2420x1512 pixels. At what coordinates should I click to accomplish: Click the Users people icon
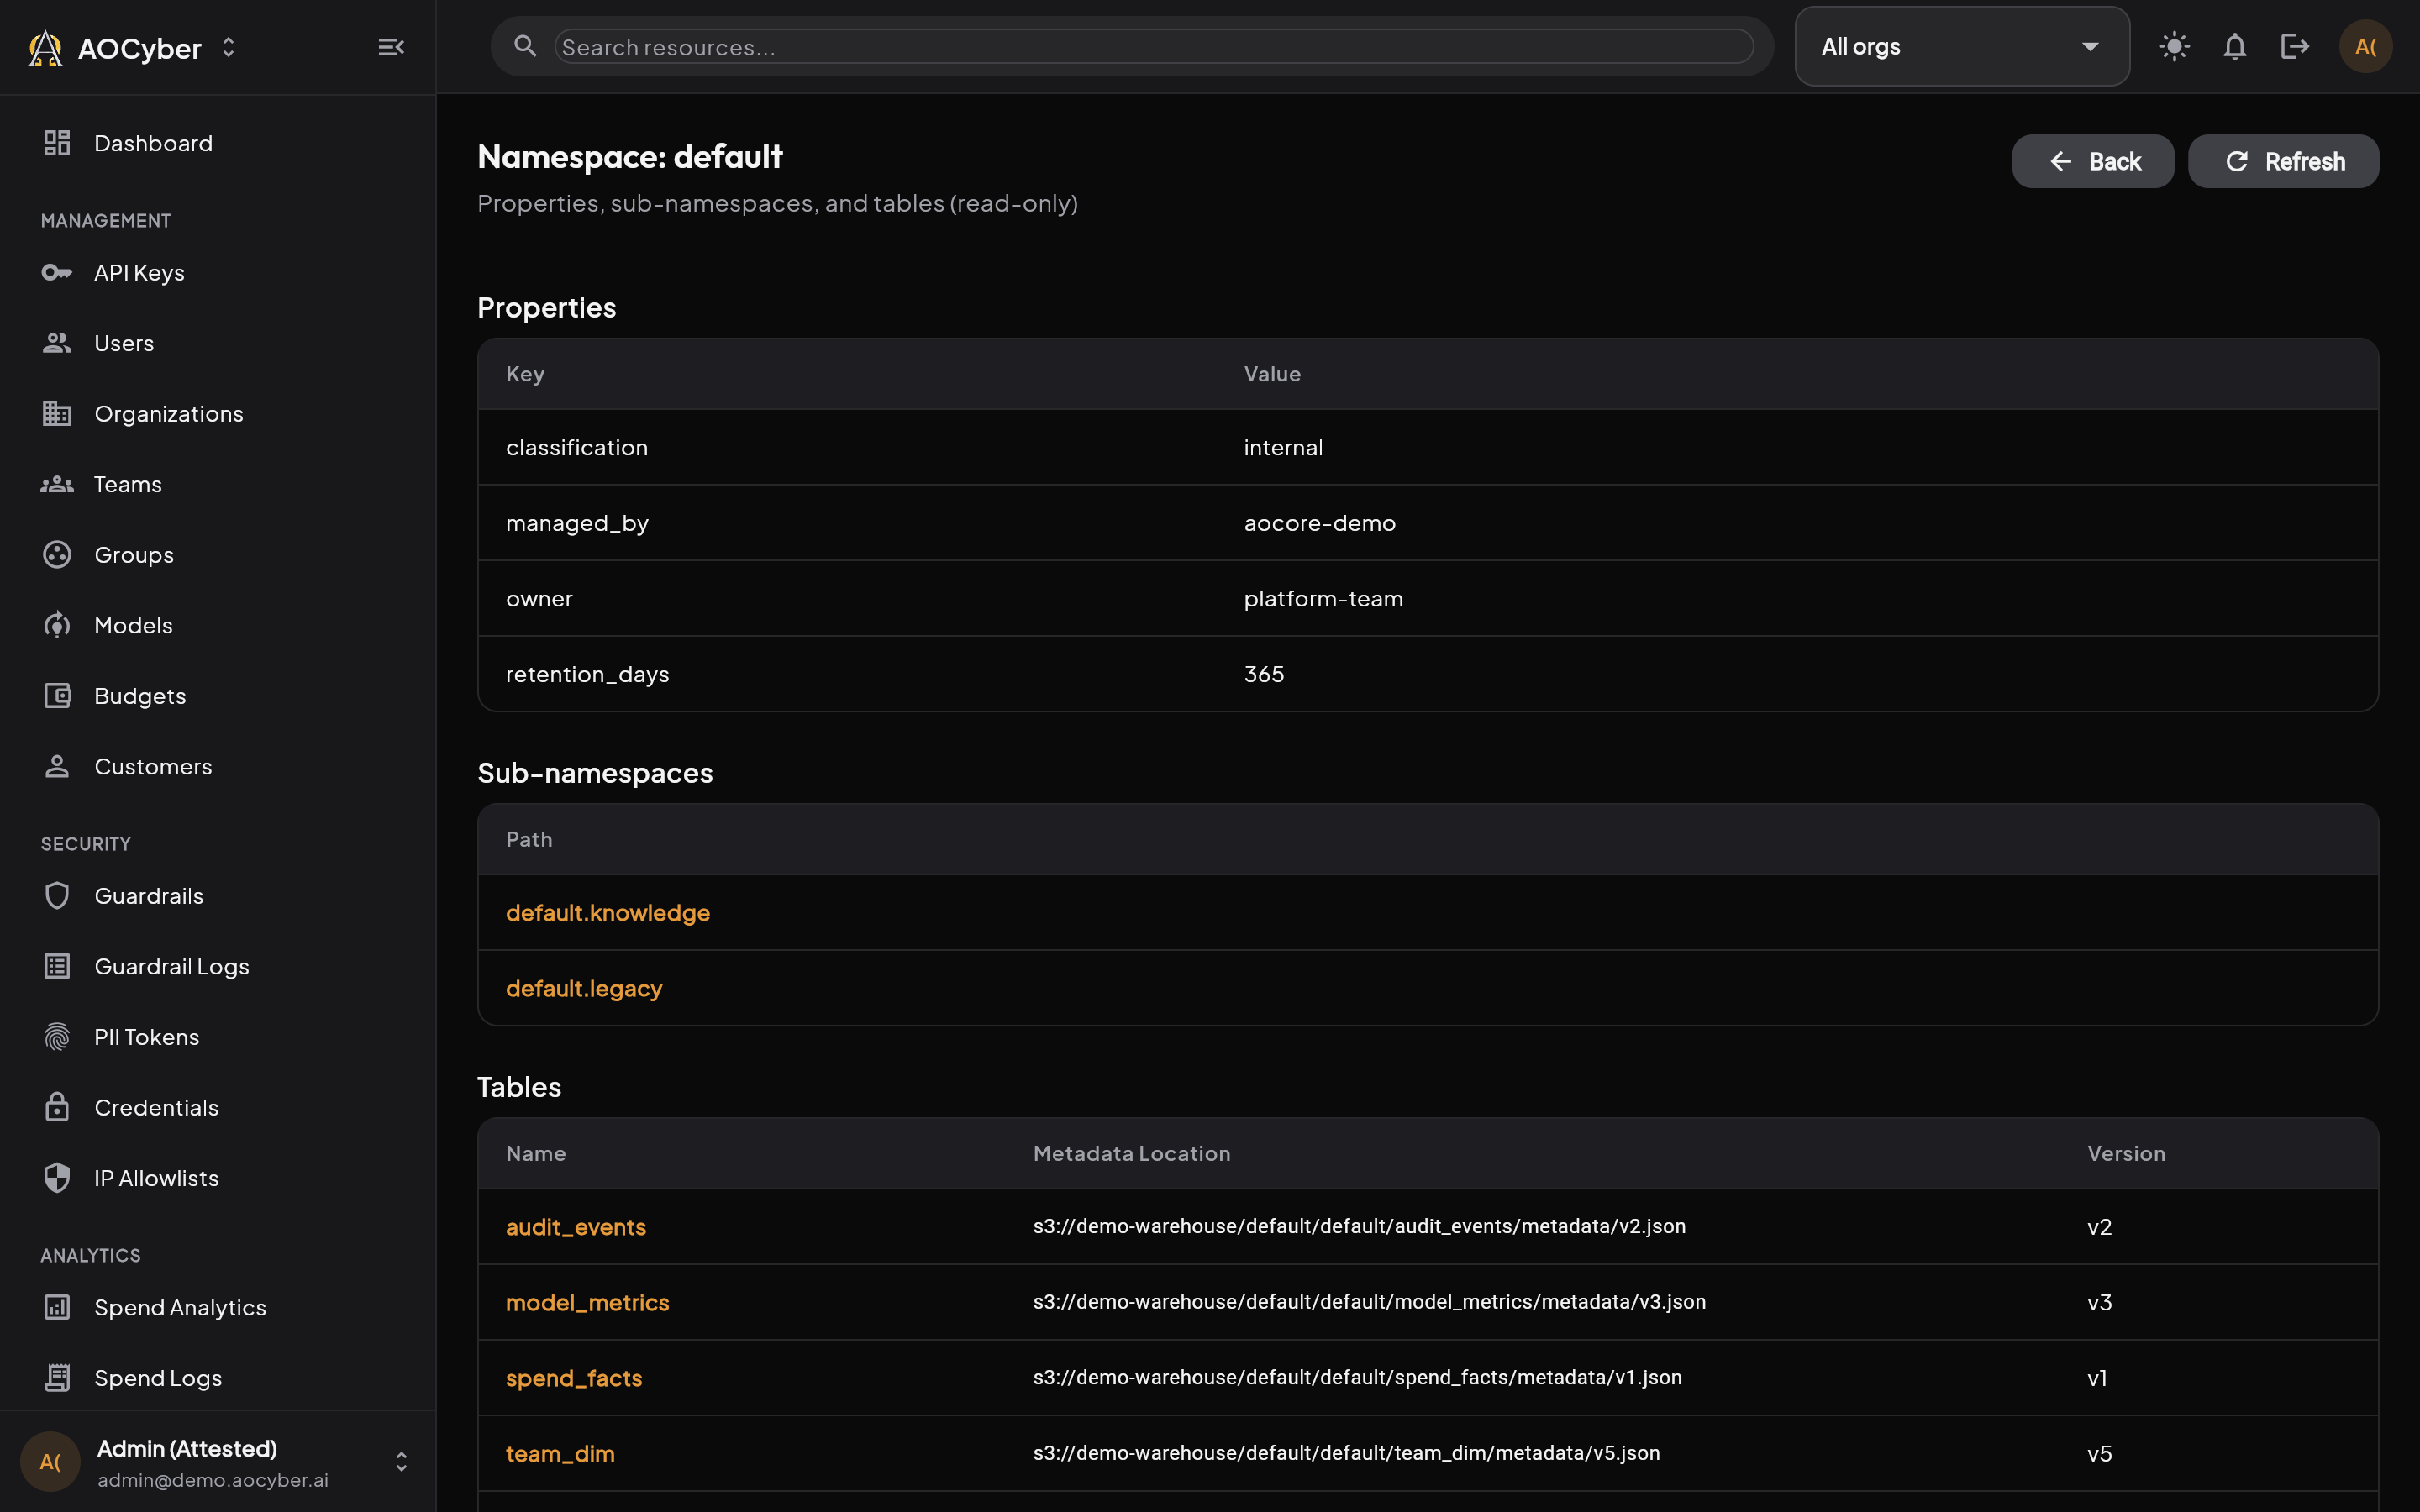57,343
